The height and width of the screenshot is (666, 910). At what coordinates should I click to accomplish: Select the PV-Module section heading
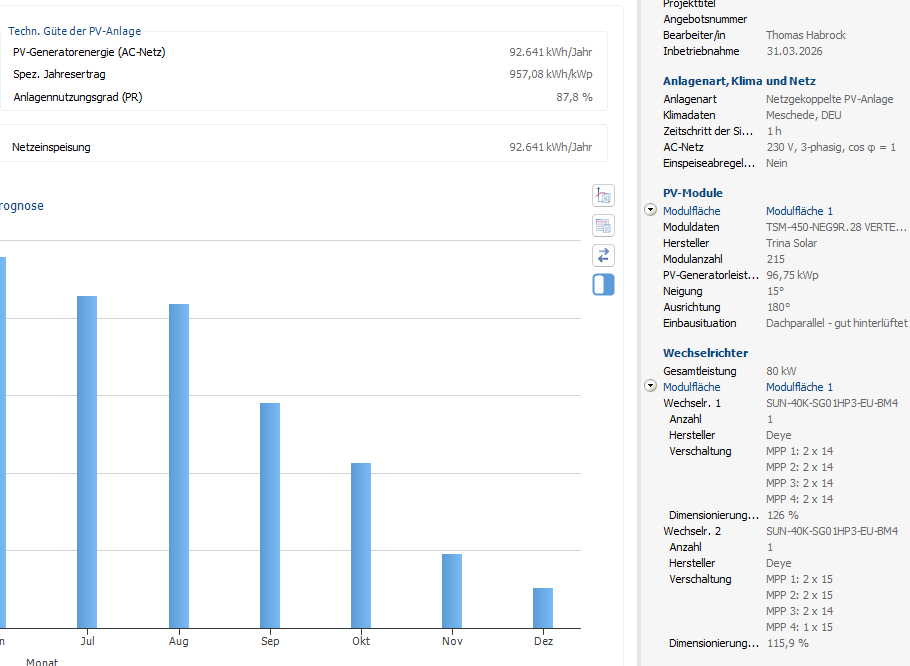pyautogui.click(x=692, y=193)
